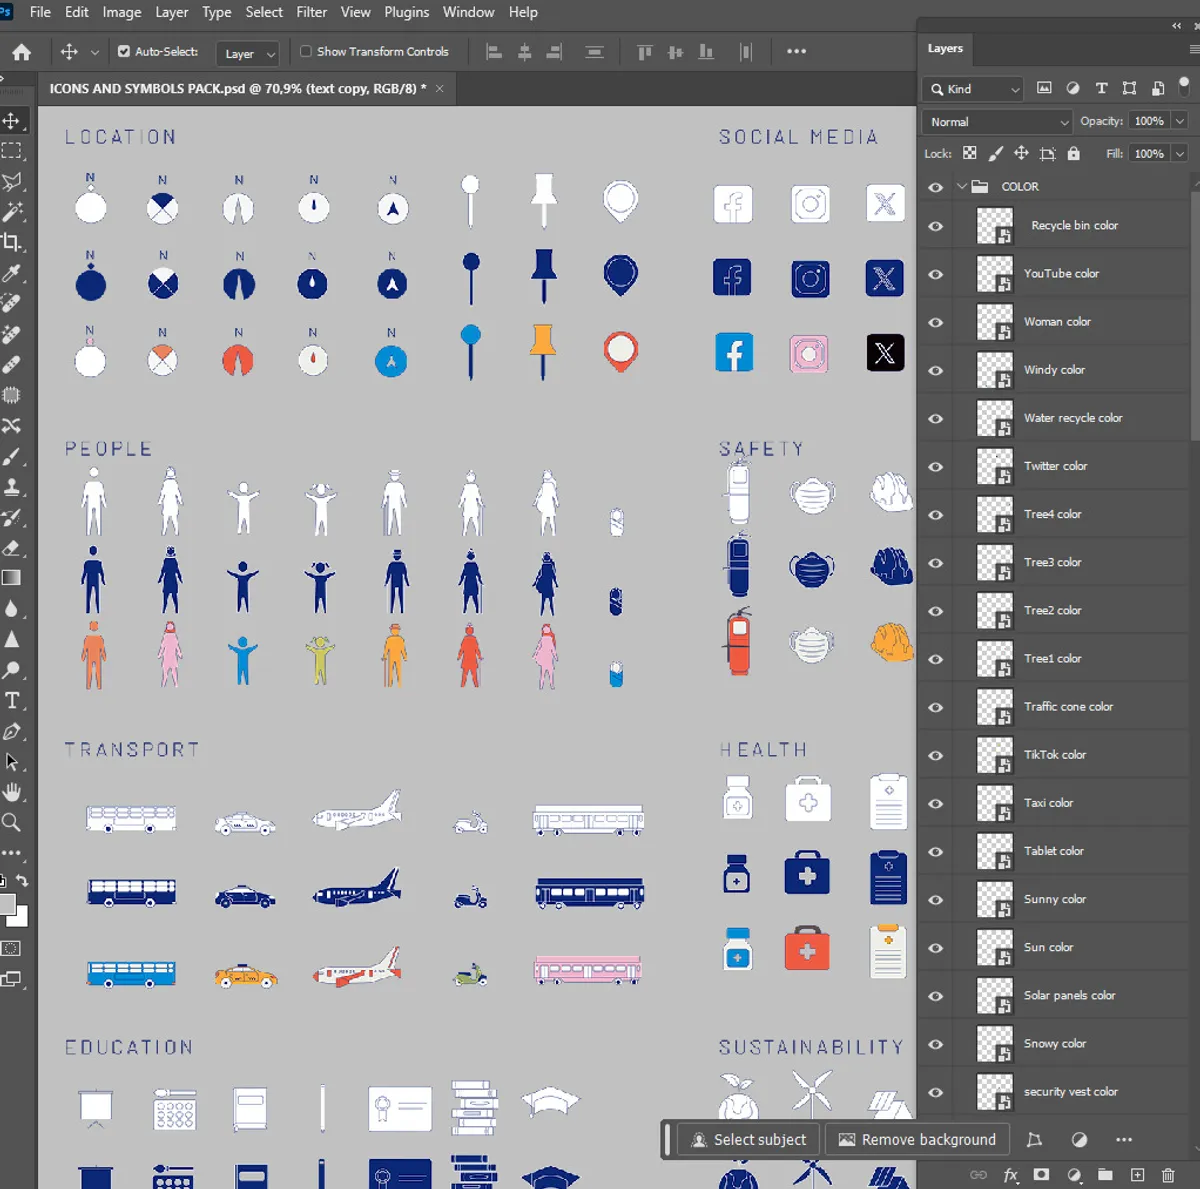
Task: Add a layer mask from the Layers panel
Action: (1041, 1175)
